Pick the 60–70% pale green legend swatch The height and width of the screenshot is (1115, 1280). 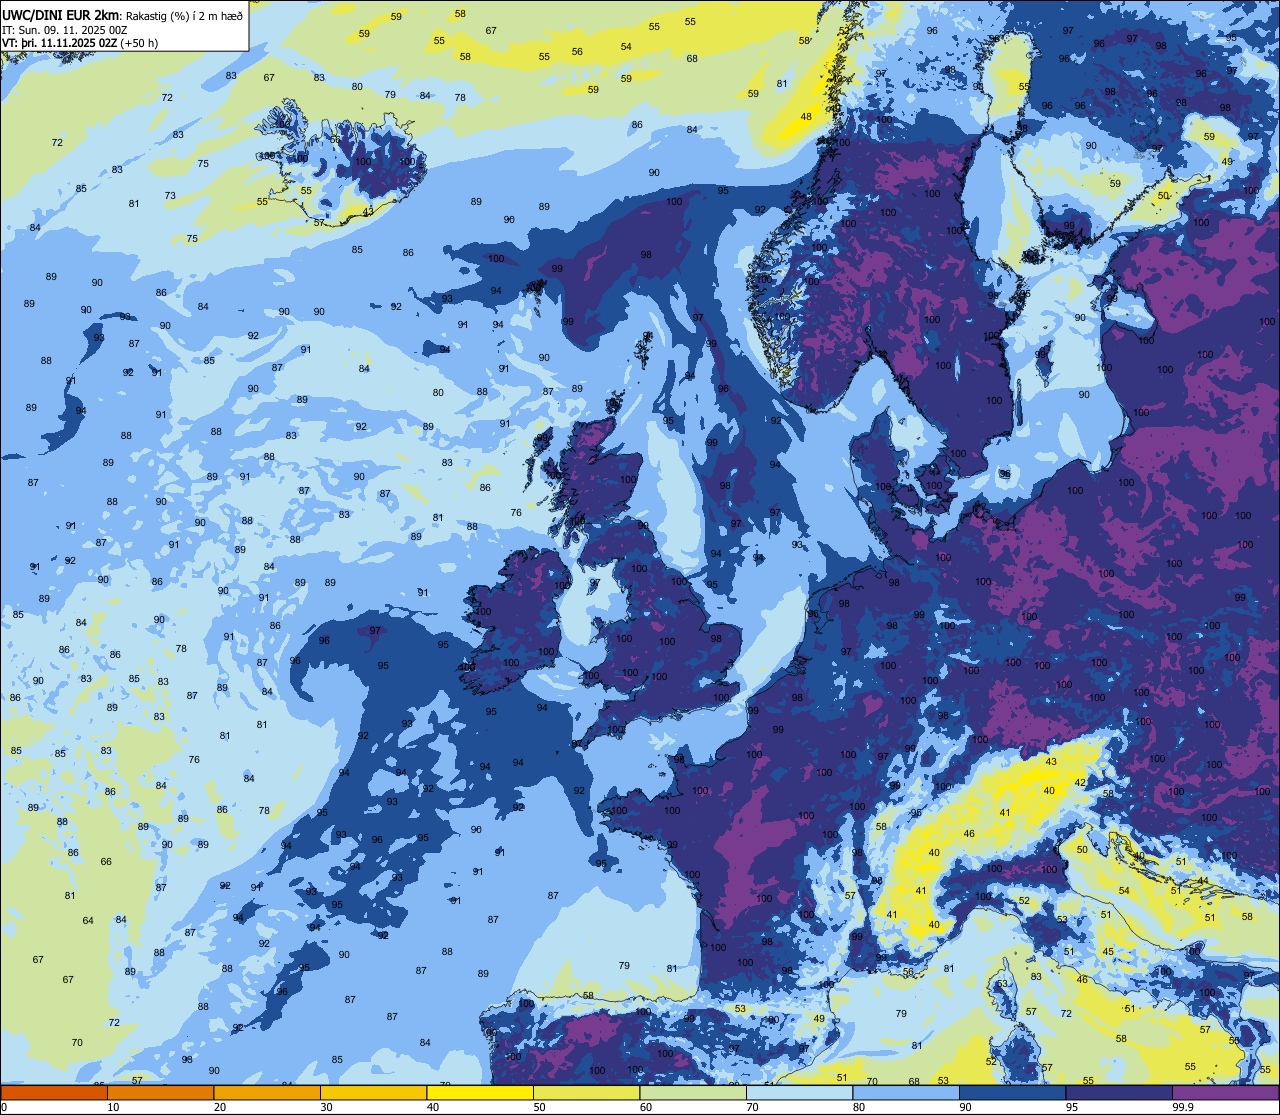coord(693,1092)
